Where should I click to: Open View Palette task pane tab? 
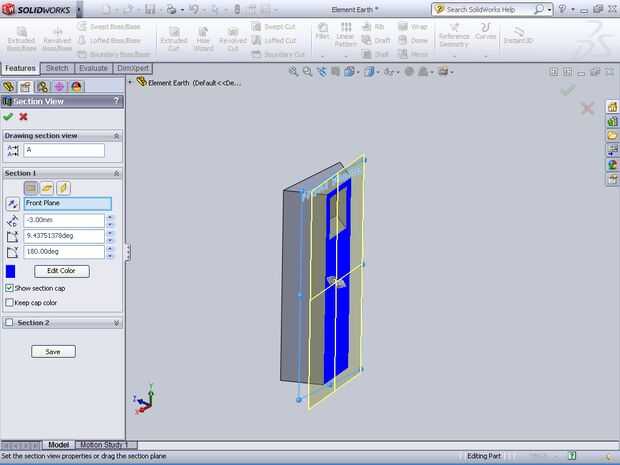click(x=612, y=150)
